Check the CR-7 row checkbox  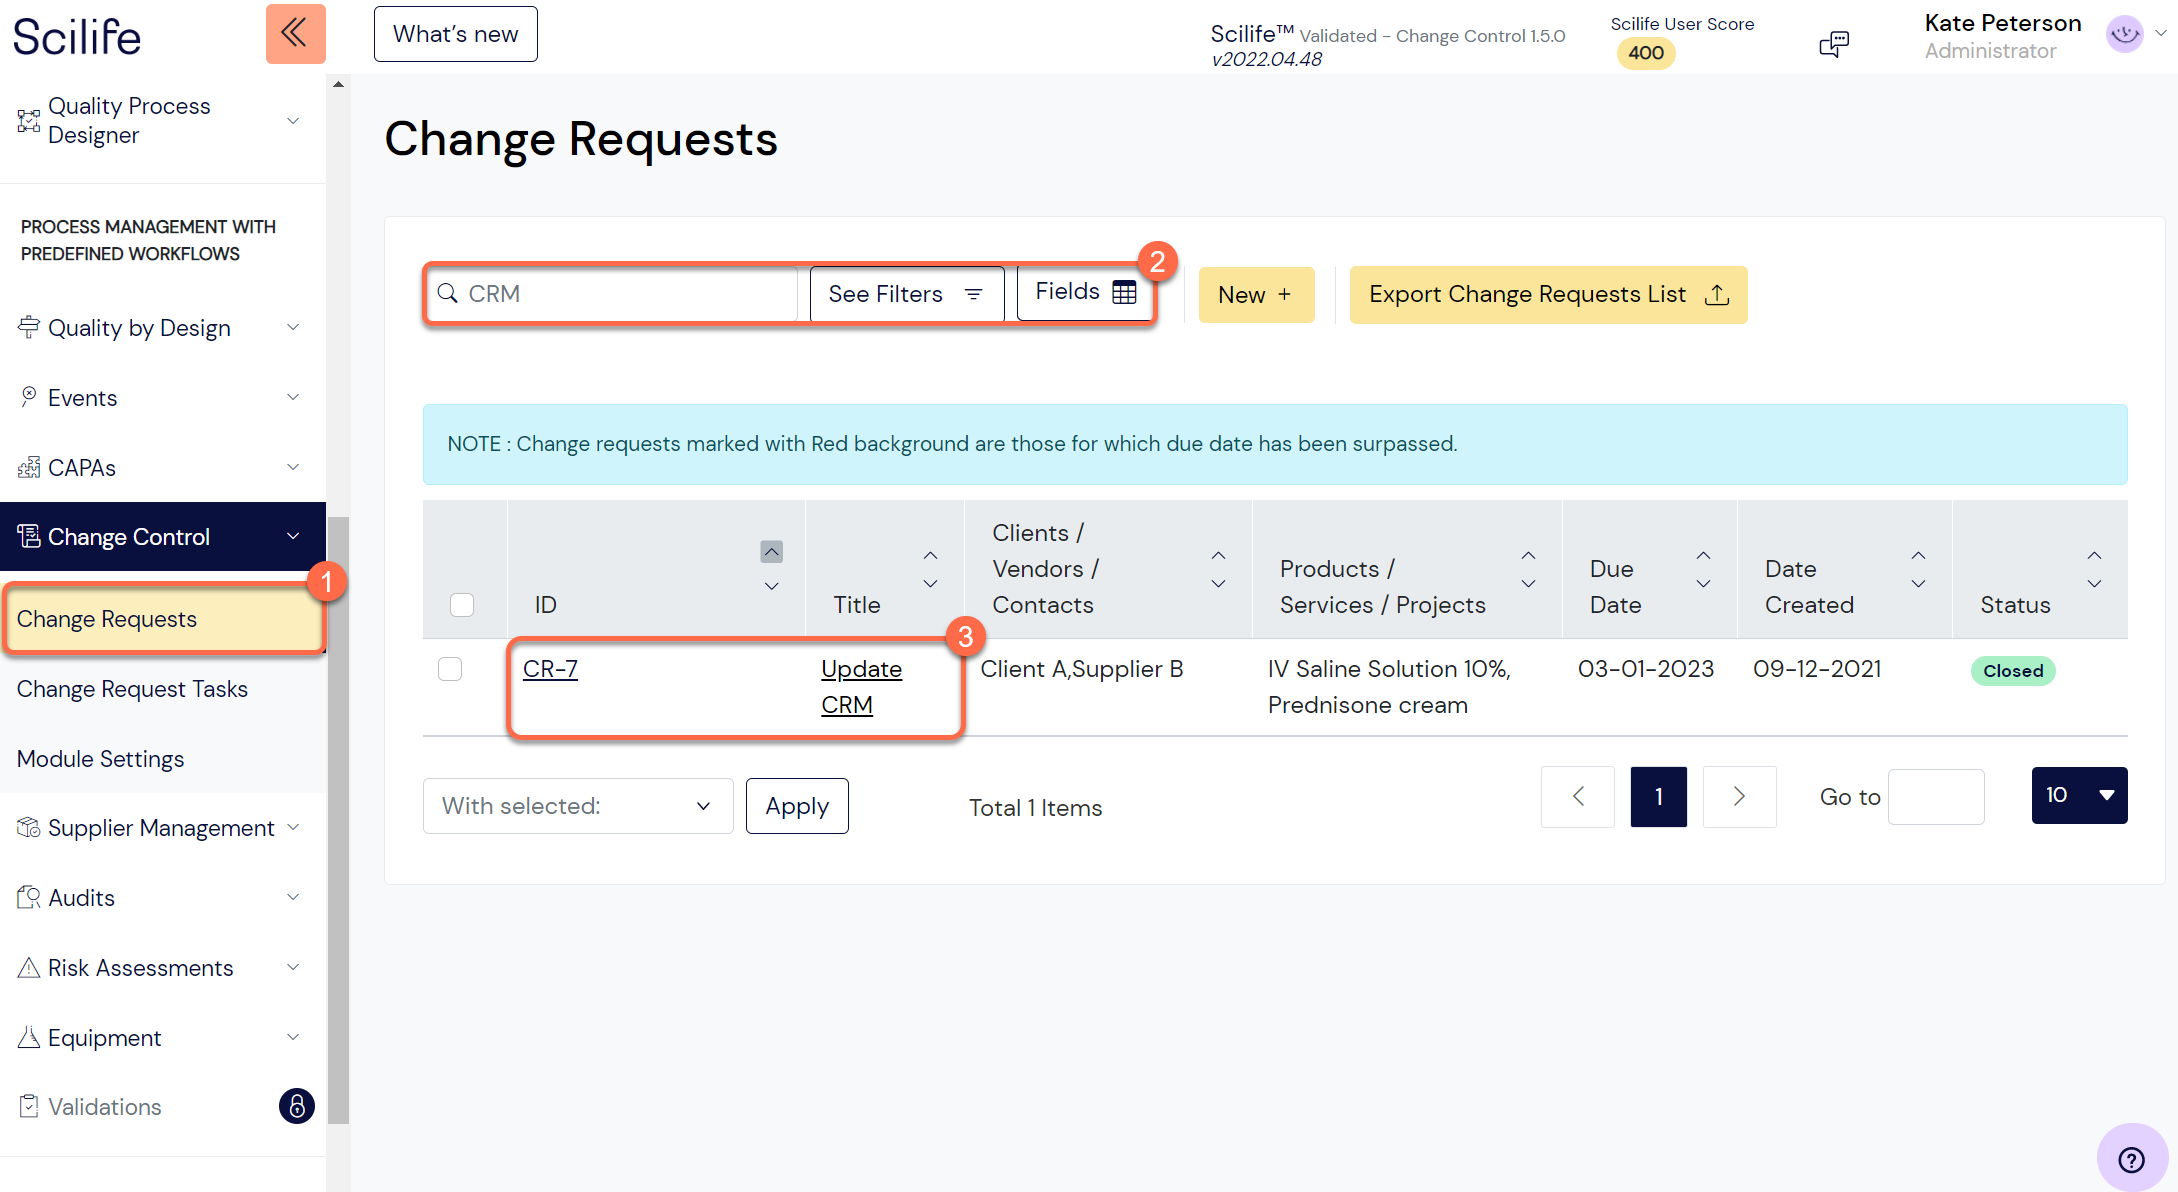(x=450, y=669)
